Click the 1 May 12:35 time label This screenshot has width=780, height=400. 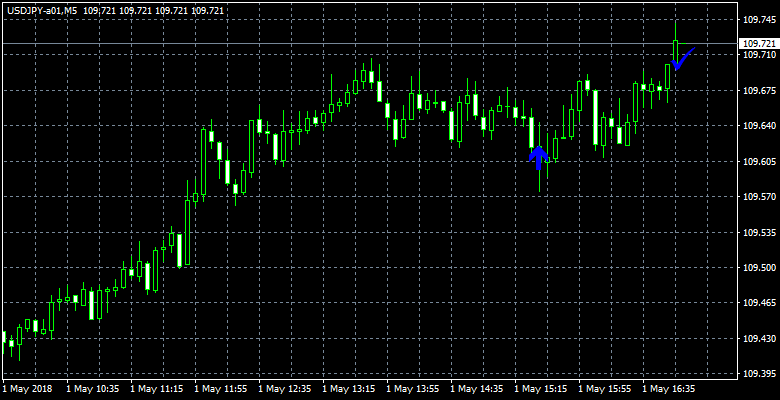tap(283, 388)
